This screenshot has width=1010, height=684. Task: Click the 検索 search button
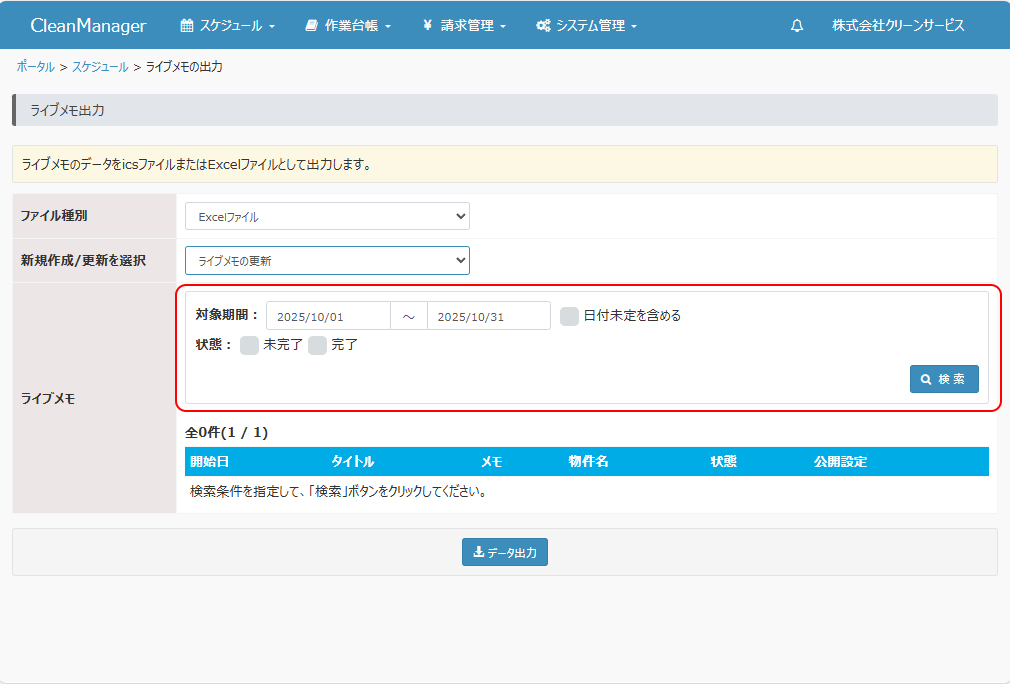click(x=943, y=379)
